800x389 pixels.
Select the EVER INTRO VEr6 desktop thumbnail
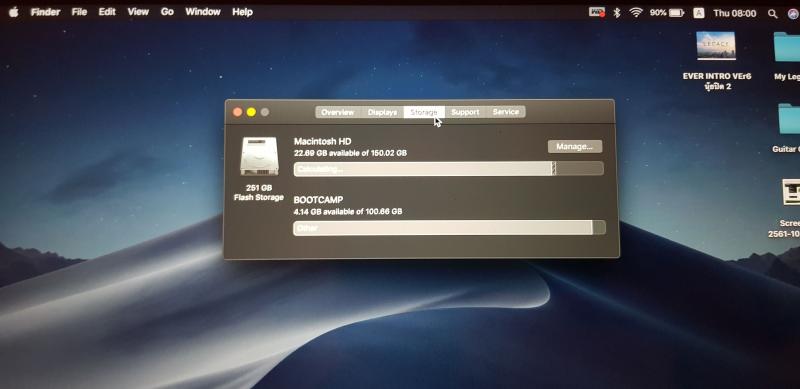[716, 46]
